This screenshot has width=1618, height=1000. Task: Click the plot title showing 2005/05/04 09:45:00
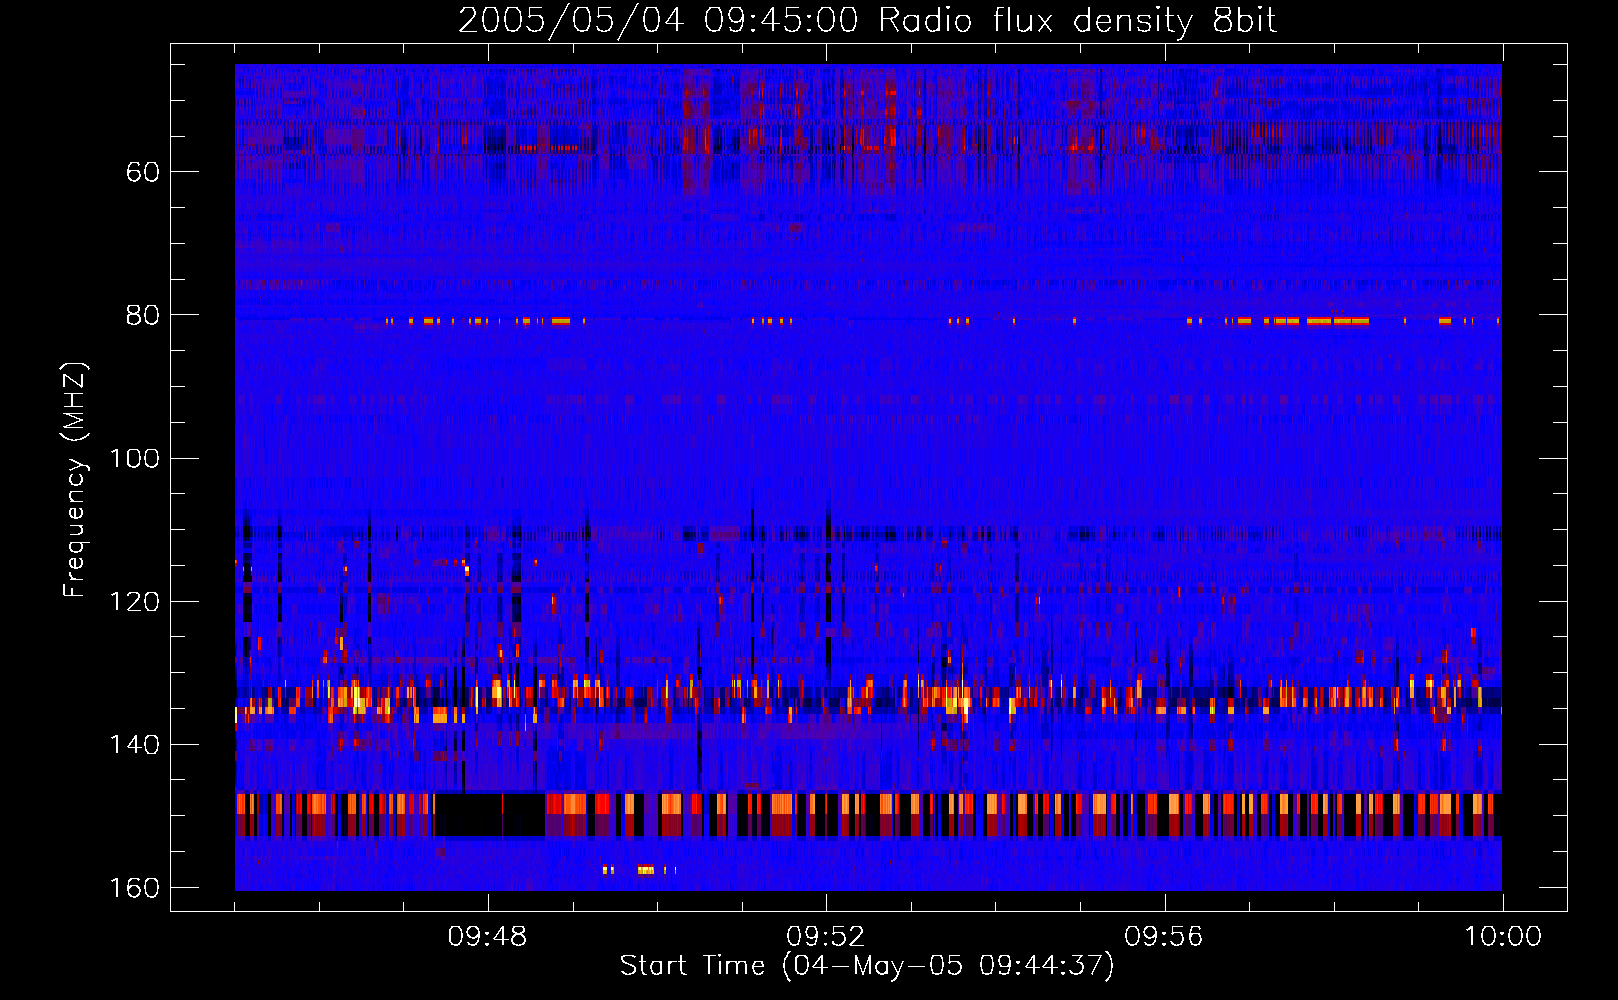tap(867, 21)
